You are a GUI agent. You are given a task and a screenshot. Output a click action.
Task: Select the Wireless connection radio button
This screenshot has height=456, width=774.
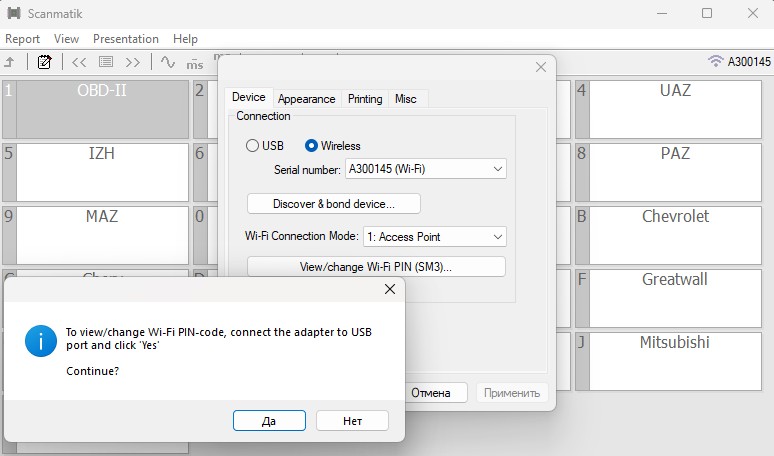[311, 146]
